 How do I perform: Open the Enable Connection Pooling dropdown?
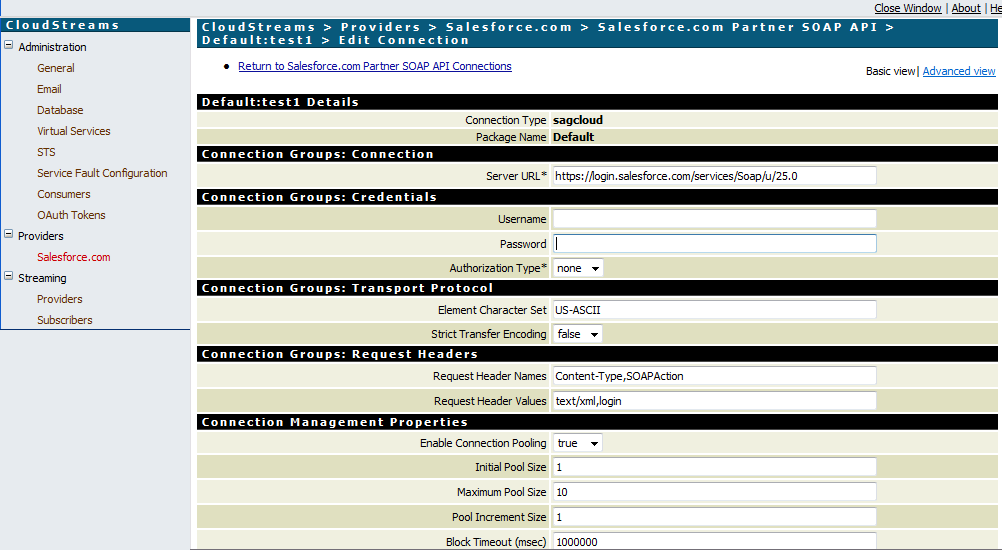click(578, 443)
